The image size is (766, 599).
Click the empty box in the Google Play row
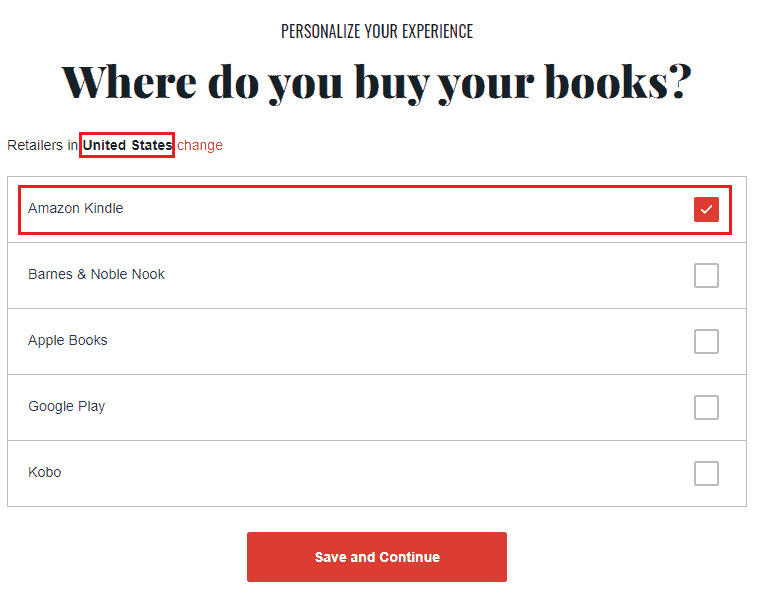[x=706, y=407]
